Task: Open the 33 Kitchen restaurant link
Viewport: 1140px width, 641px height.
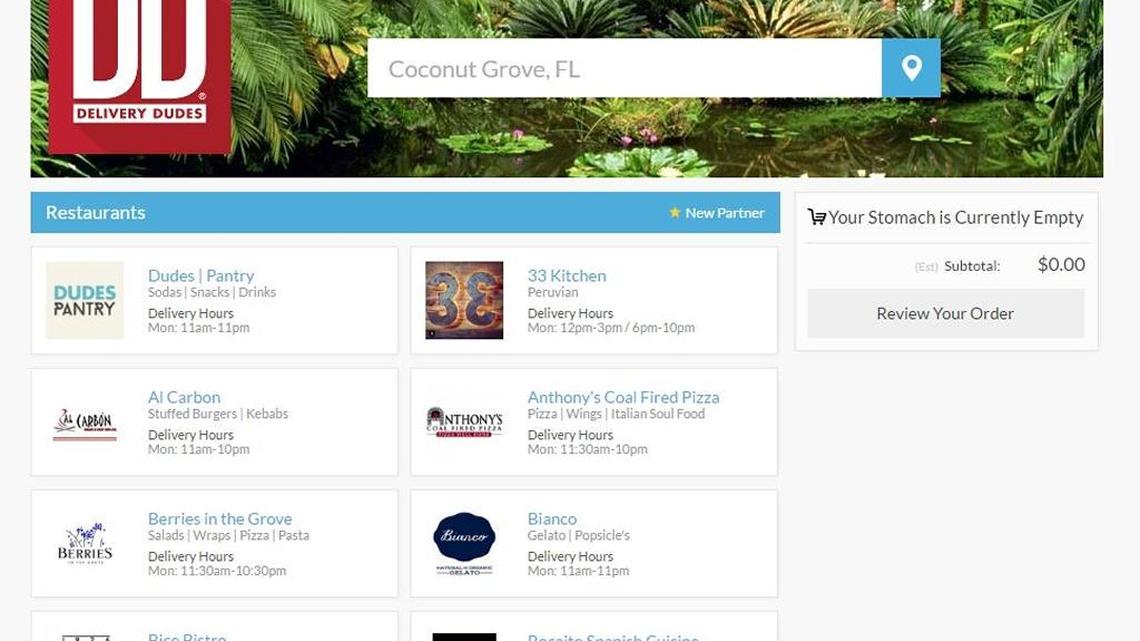Action: 566,275
